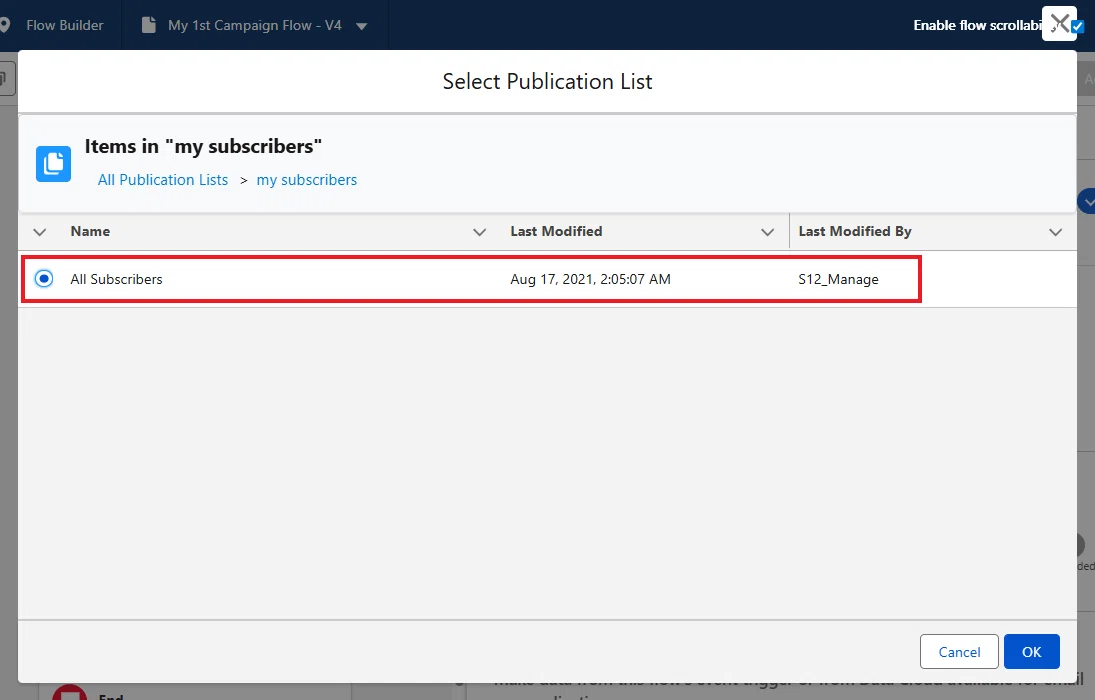Cancel the publication list selection
Image resolution: width=1095 pixels, height=700 pixels.
click(959, 652)
